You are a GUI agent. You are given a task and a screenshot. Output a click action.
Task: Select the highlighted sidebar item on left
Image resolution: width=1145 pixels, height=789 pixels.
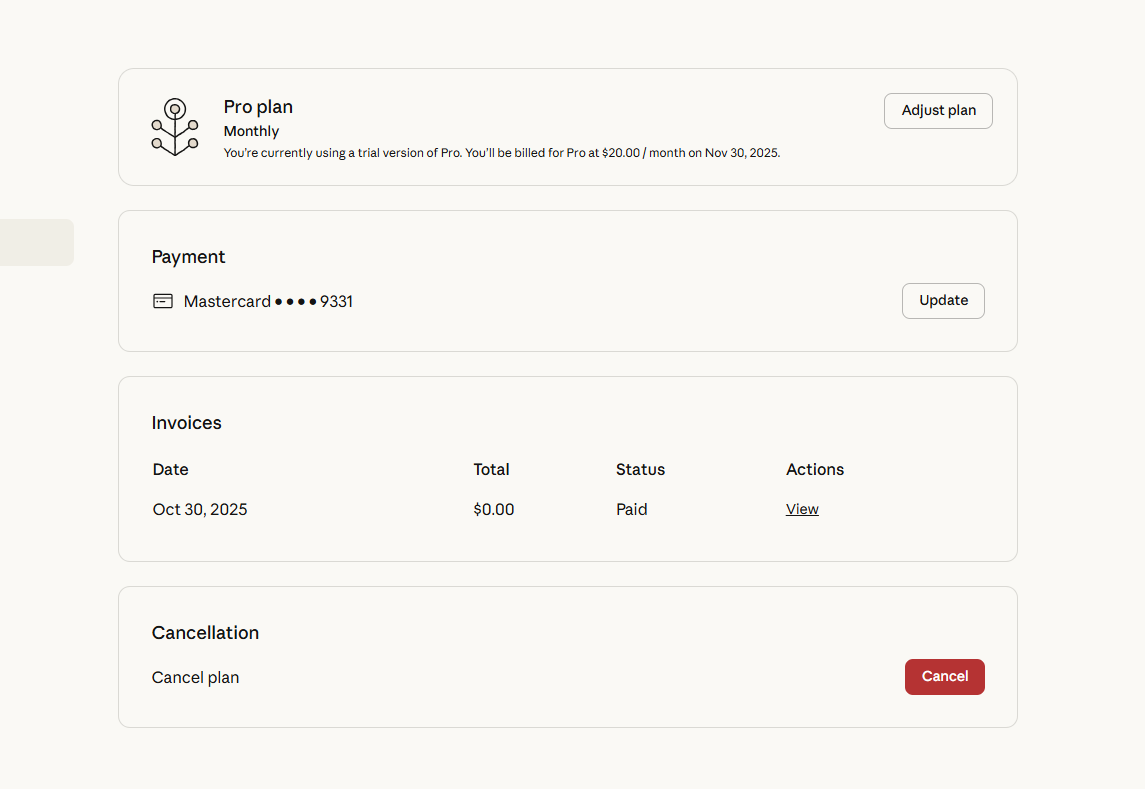(37, 243)
